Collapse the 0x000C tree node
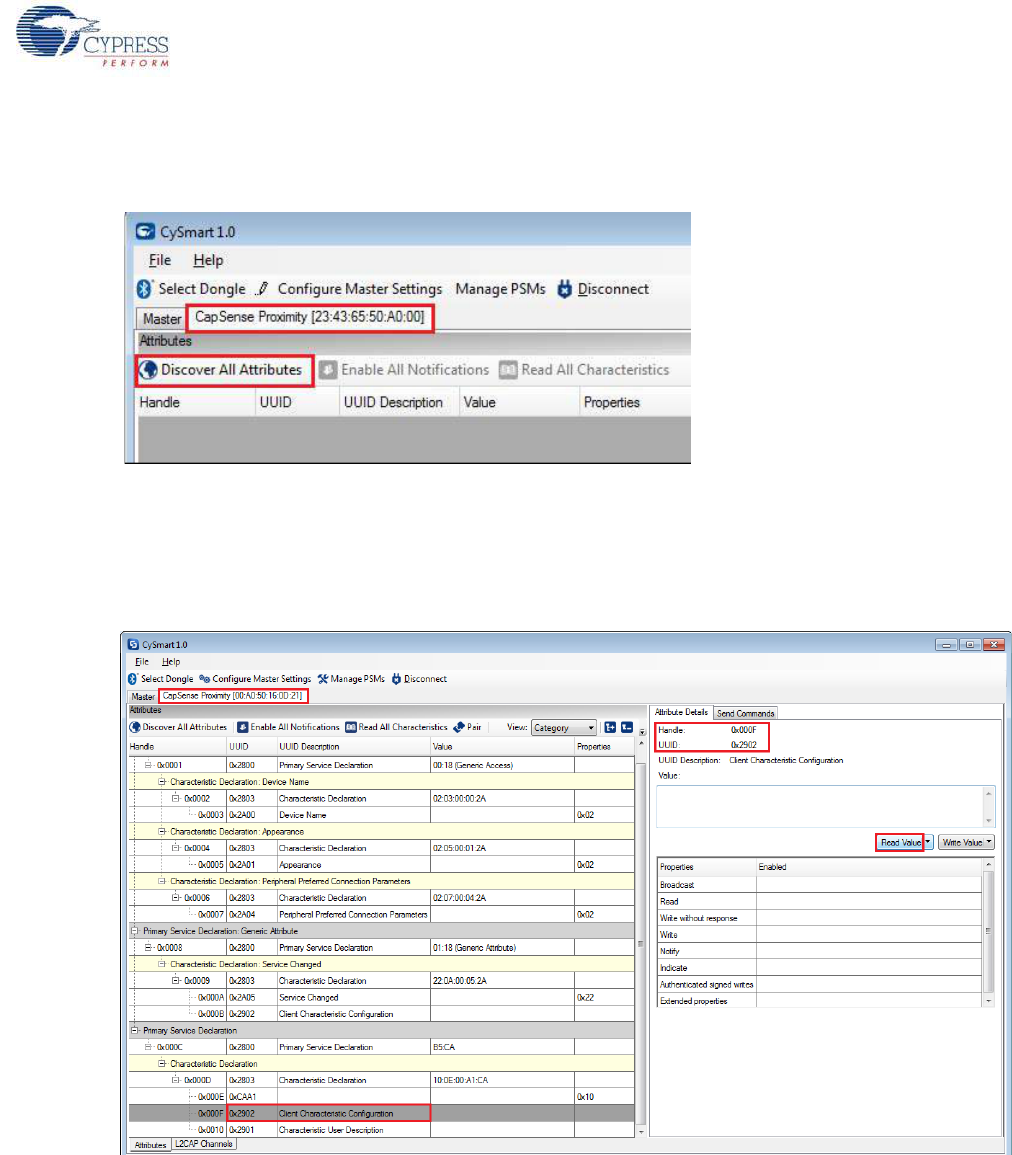Viewport: 1012px width, 1155px height. click(x=147, y=1047)
